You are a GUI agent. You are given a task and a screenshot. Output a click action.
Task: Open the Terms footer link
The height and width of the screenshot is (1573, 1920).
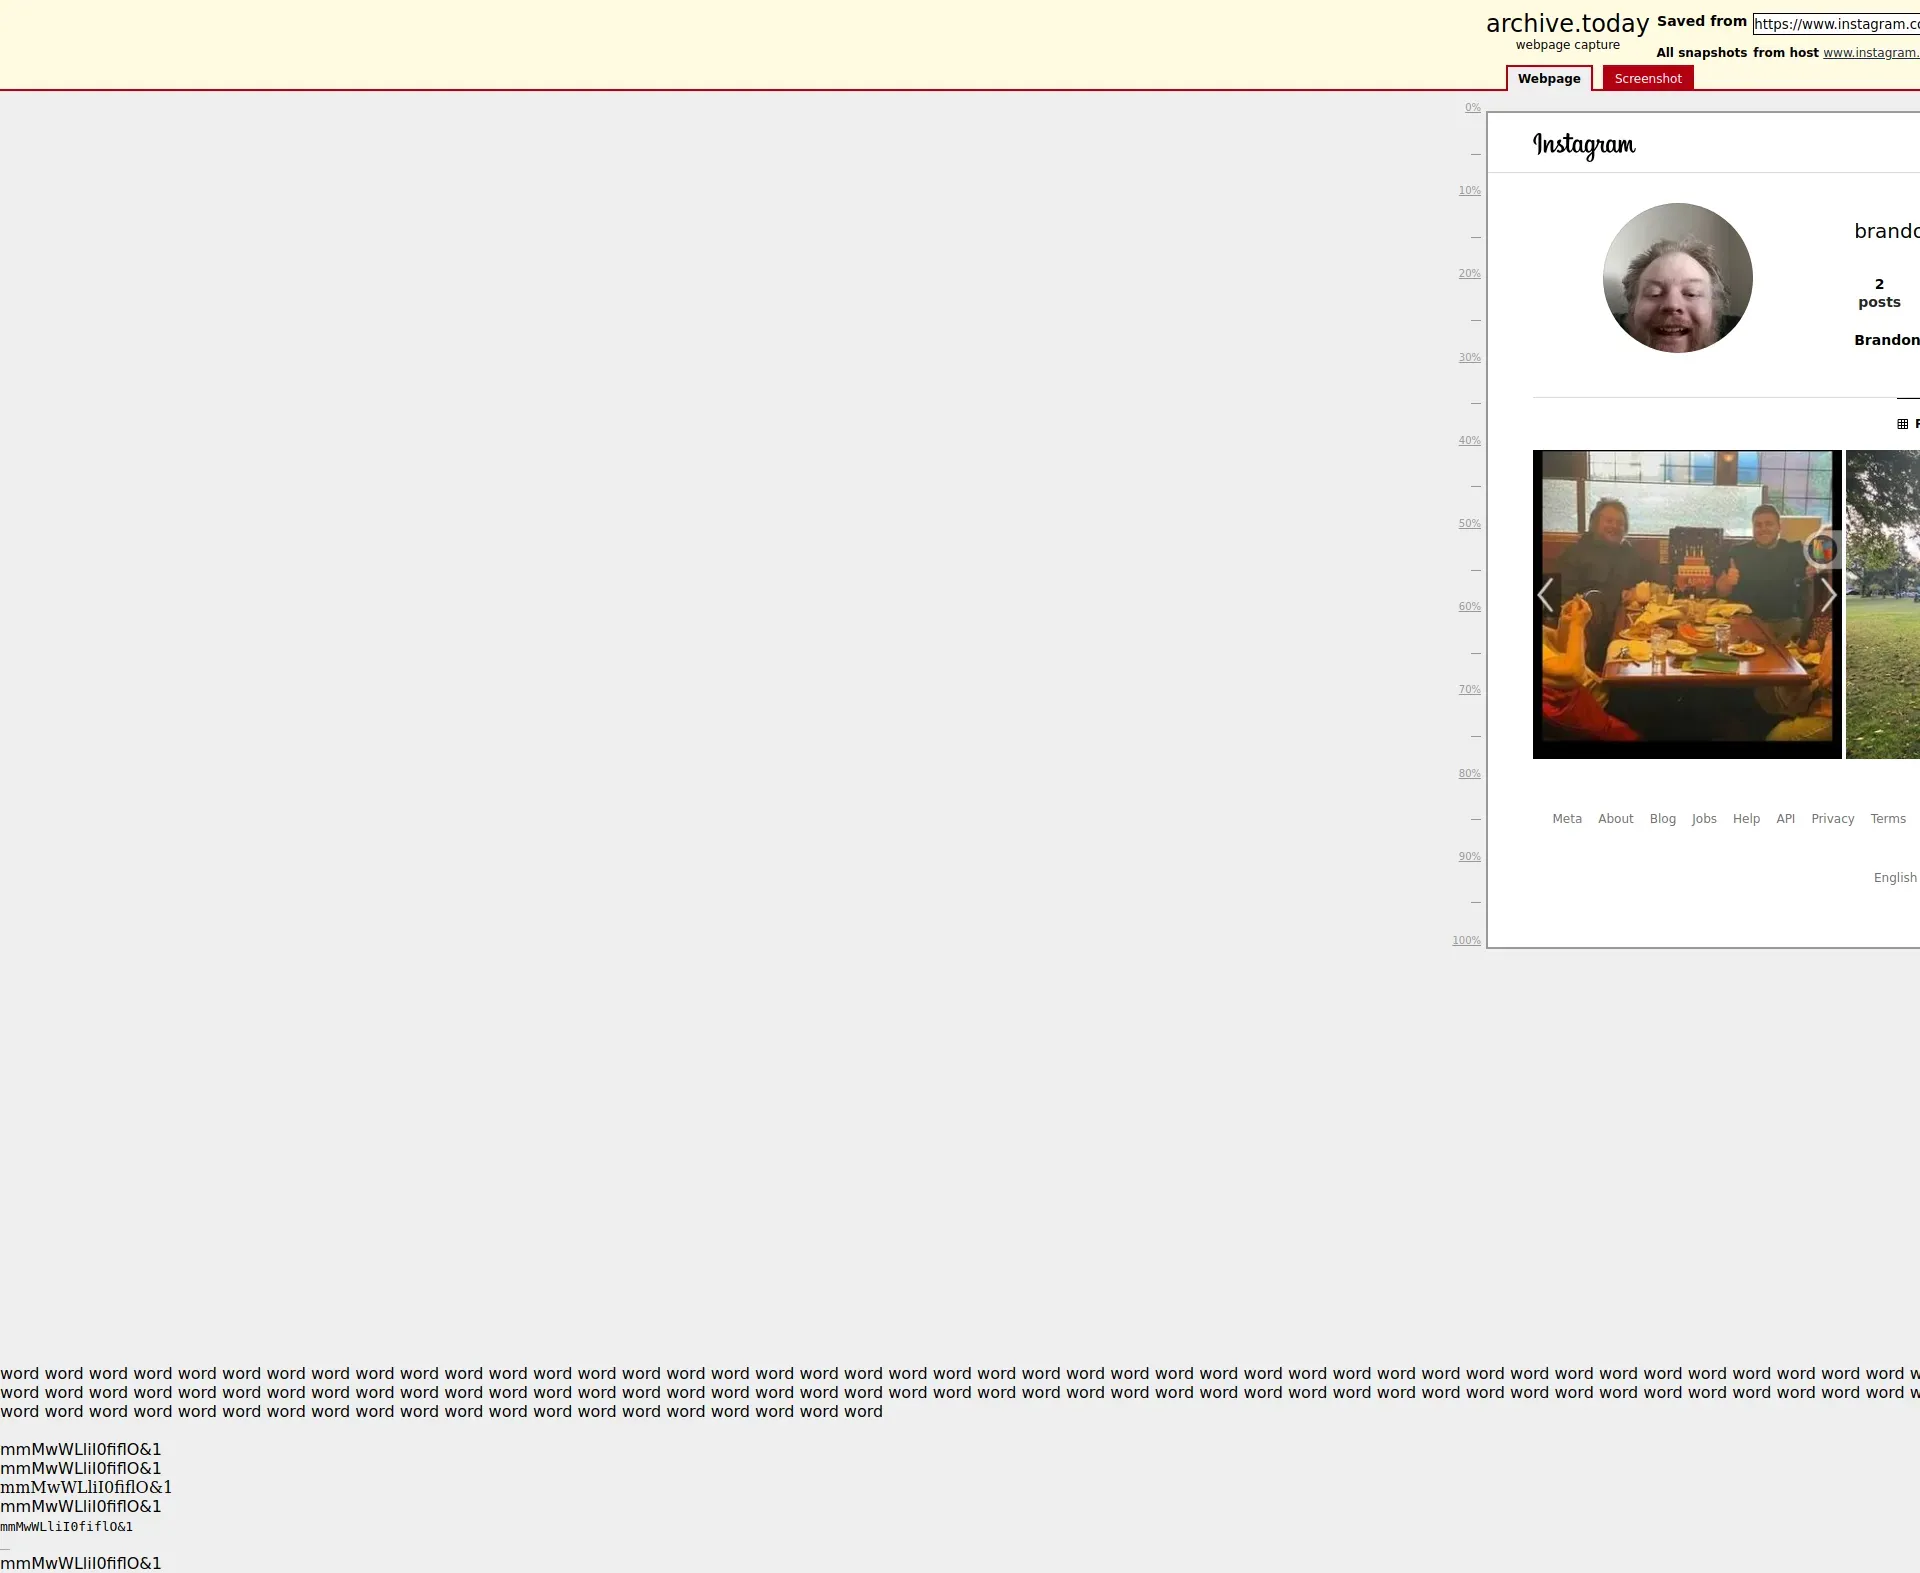(x=1888, y=819)
